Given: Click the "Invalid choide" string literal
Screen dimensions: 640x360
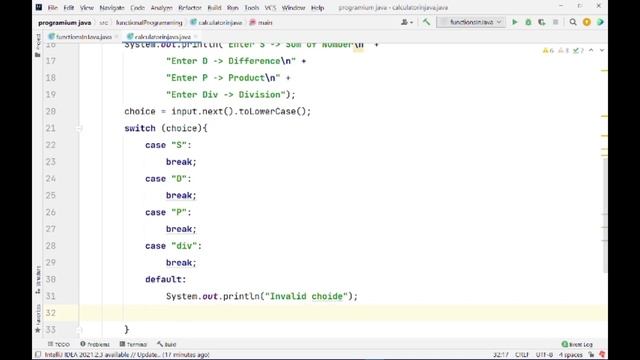Looking at the screenshot, I should coord(306,296).
